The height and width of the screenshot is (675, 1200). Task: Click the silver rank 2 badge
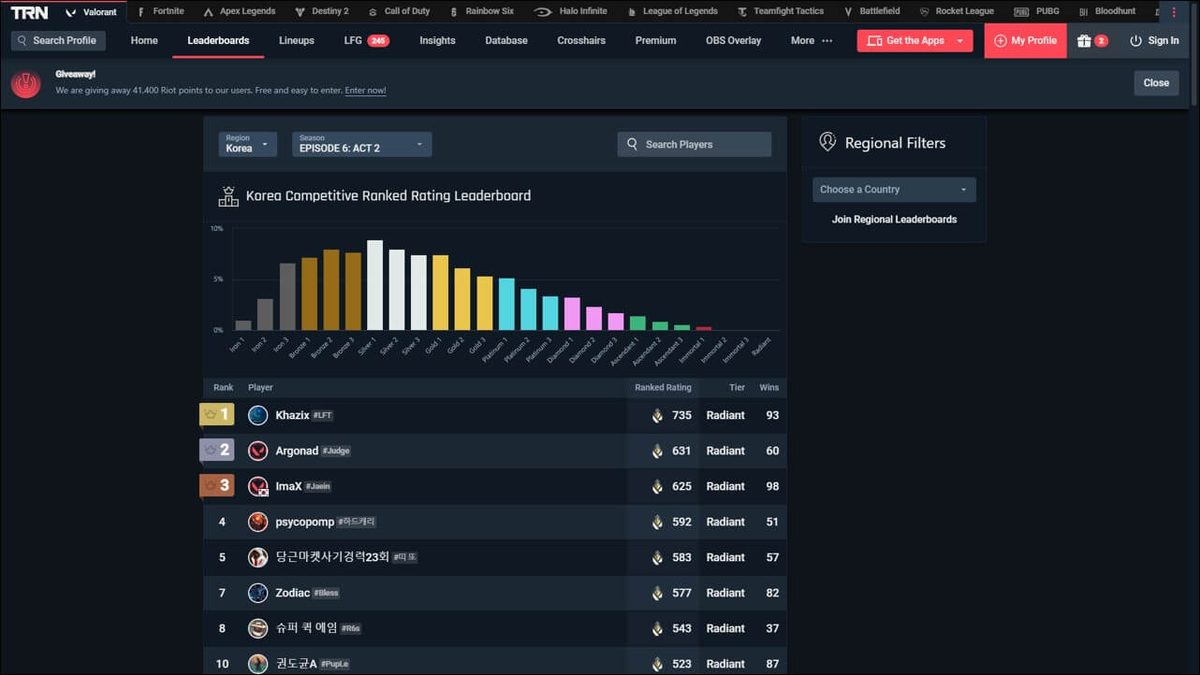217,450
